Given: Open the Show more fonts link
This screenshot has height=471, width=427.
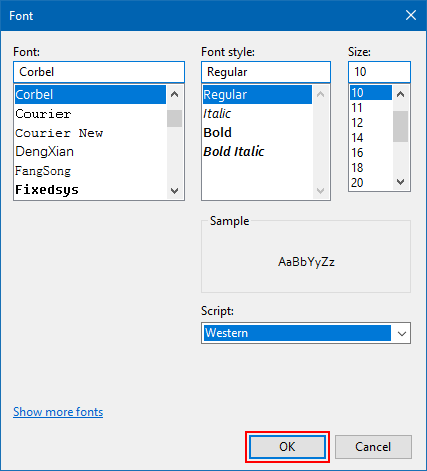Looking at the screenshot, I should (58, 412).
